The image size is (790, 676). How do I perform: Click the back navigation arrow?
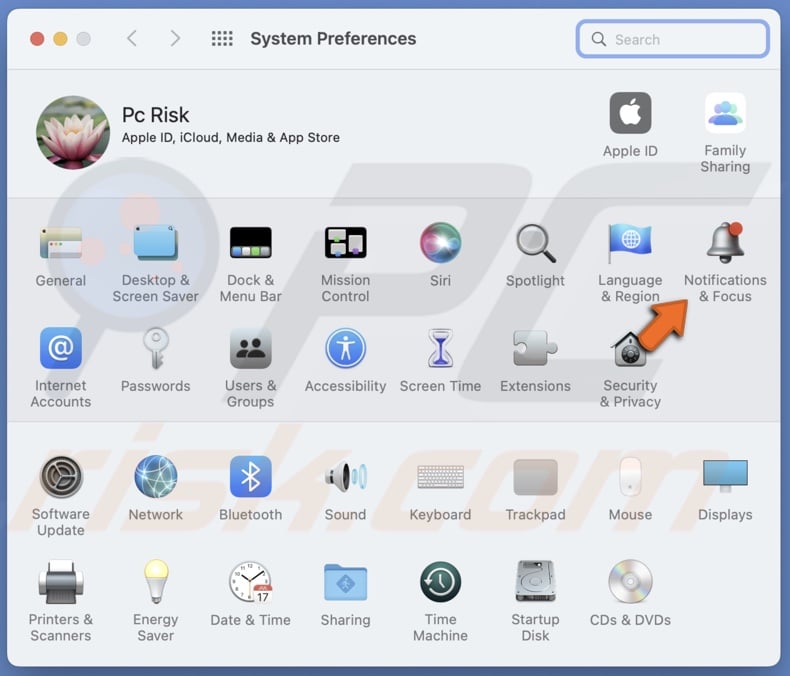(132, 39)
